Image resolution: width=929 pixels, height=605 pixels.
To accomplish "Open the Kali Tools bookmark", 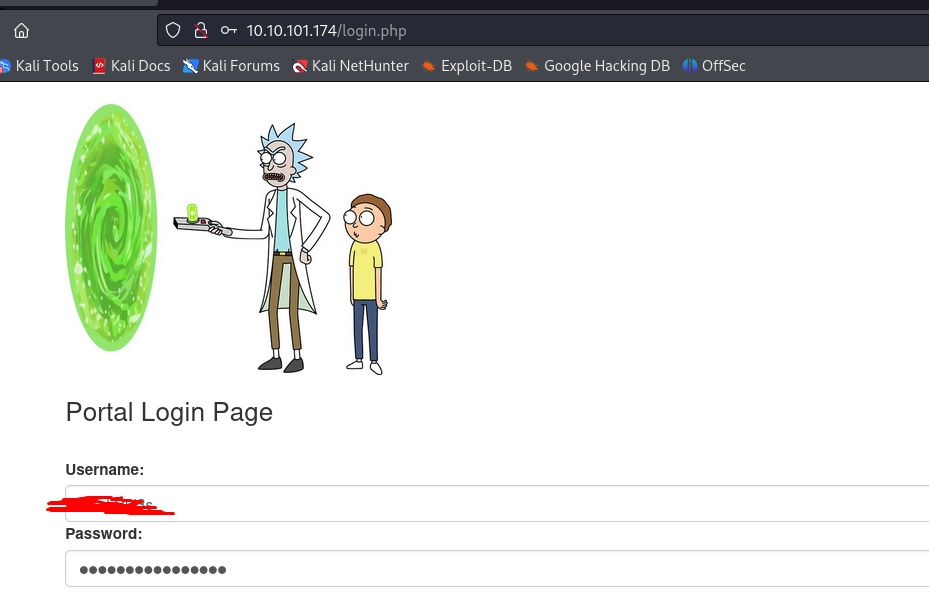I will coord(46,66).
